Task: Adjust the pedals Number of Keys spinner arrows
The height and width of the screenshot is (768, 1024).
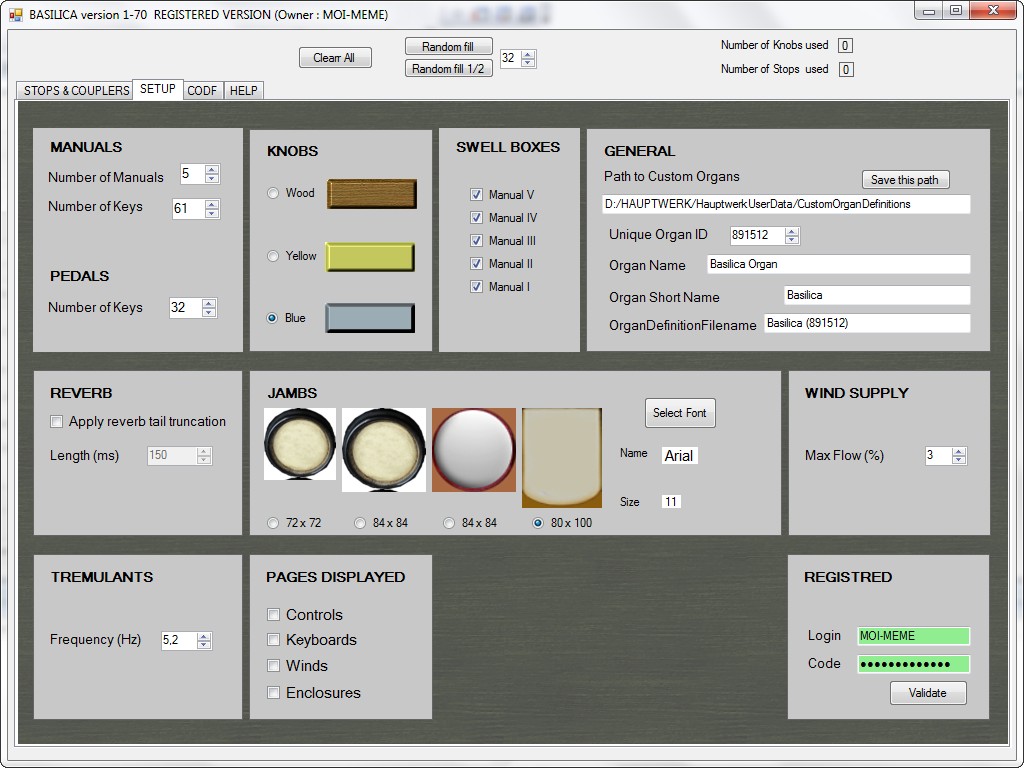Action: 209,308
